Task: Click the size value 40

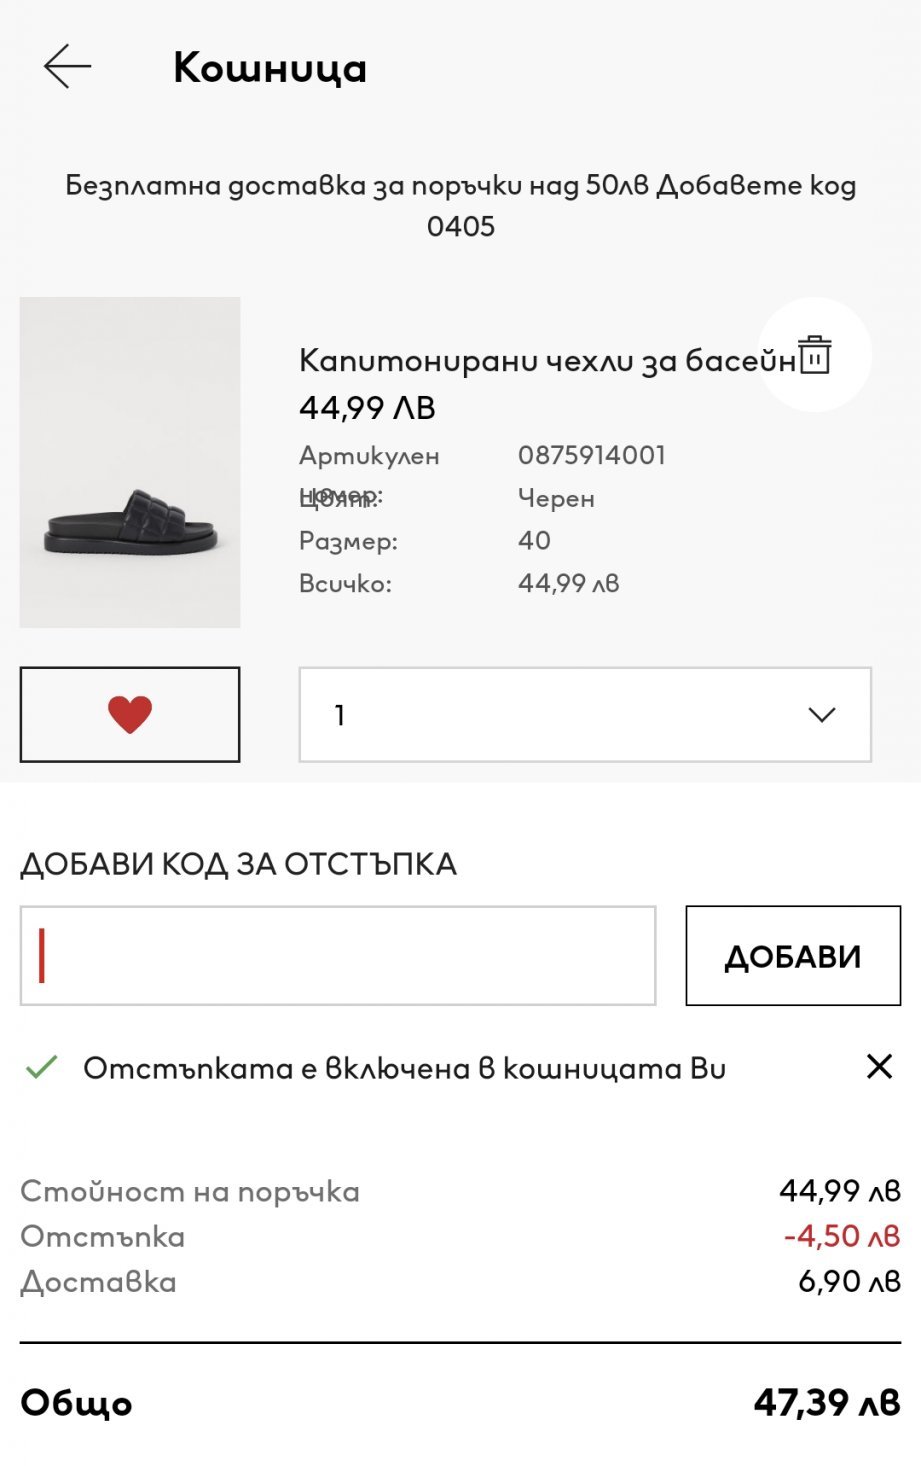Action: pos(534,541)
